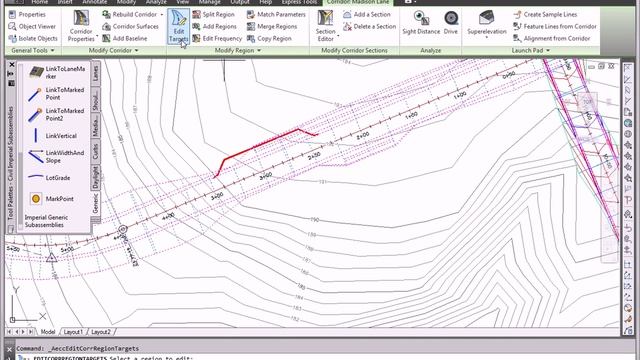Pick the LinkToMarkedPoint subassembly
Image resolution: width=640 pixels, height=360 pixels.
pyautogui.click(x=56, y=93)
